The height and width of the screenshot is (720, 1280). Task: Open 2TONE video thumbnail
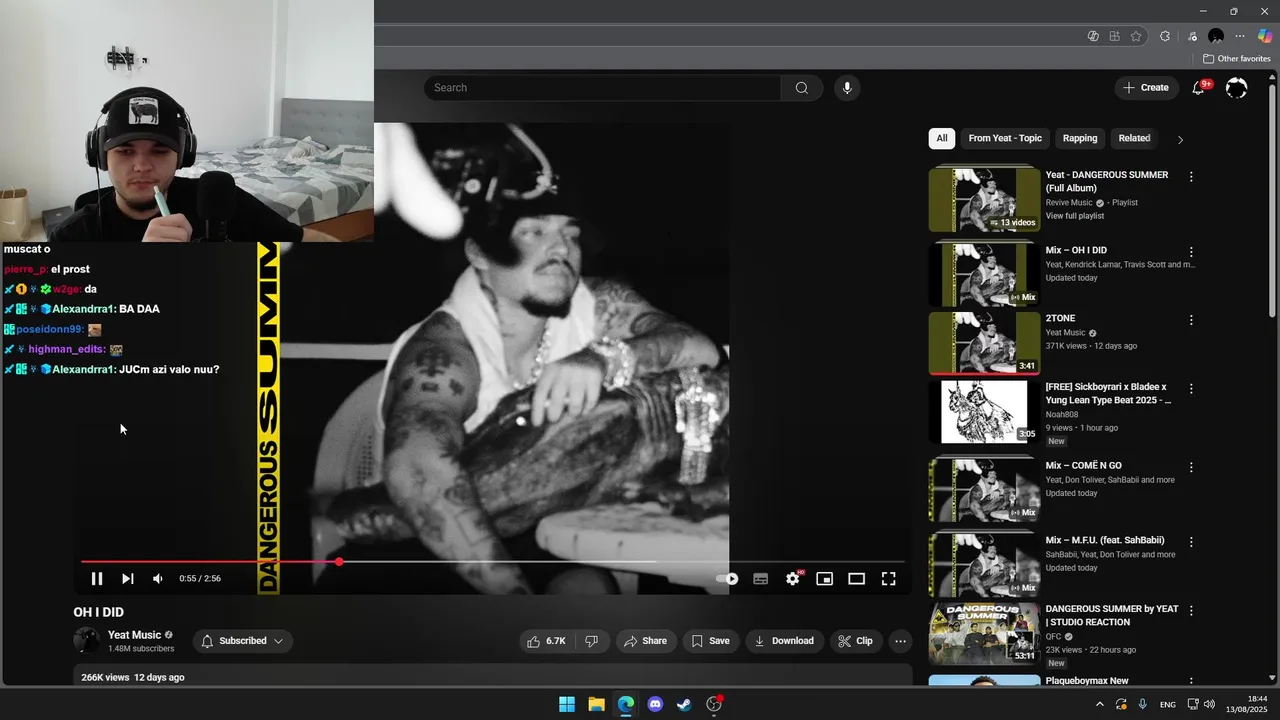984,343
